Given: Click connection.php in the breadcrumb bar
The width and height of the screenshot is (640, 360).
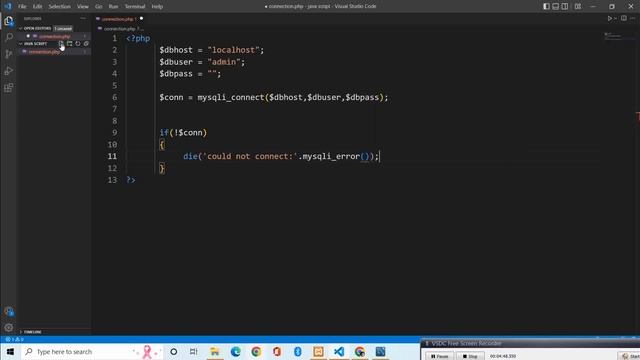Looking at the screenshot, I should pyautogui.click(x=119, y=29).
